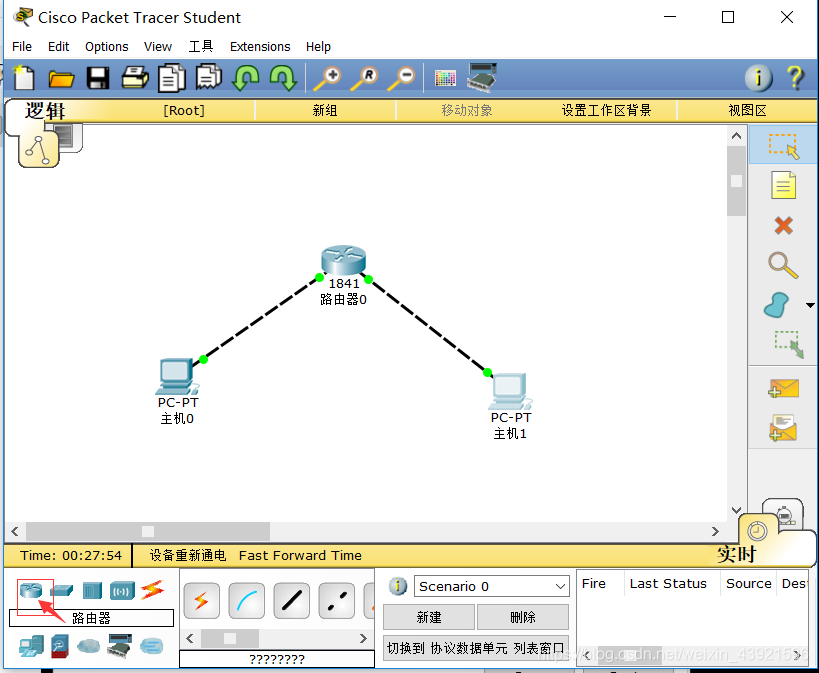Choose the Draw Polygon shape tool
Viewport: 819px width, 673px height.
tap(776, 305)
